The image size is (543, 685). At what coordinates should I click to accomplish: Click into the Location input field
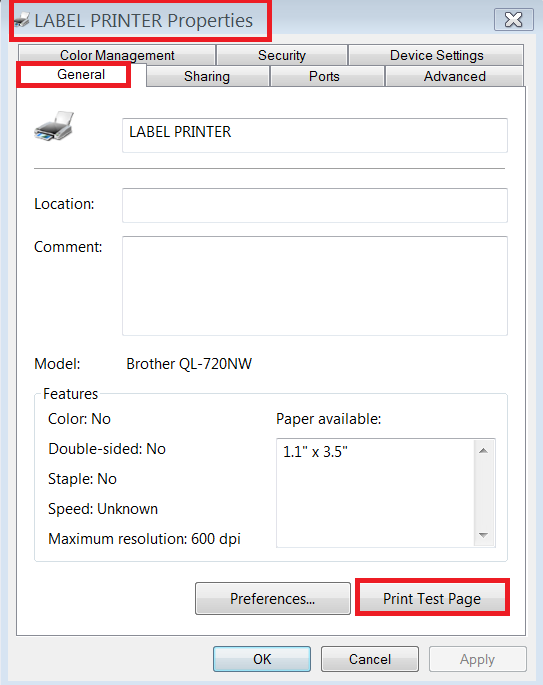(x=315, y=205)
